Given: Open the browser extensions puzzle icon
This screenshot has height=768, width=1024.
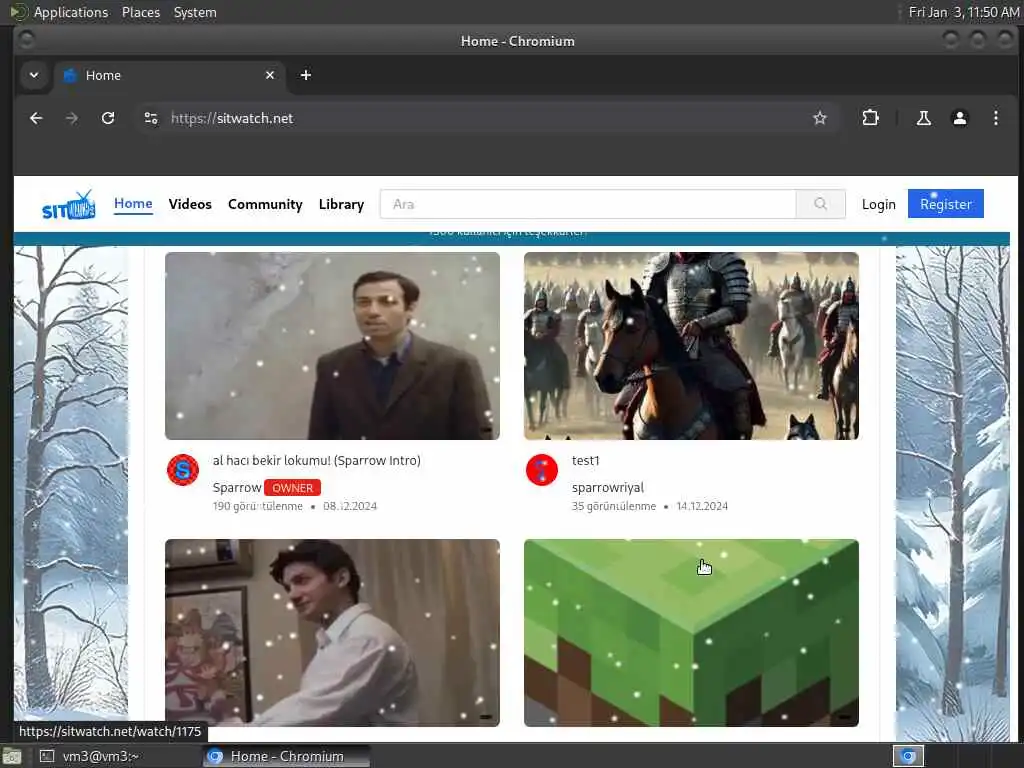Looking at the screenshot, I should [871, 118].
